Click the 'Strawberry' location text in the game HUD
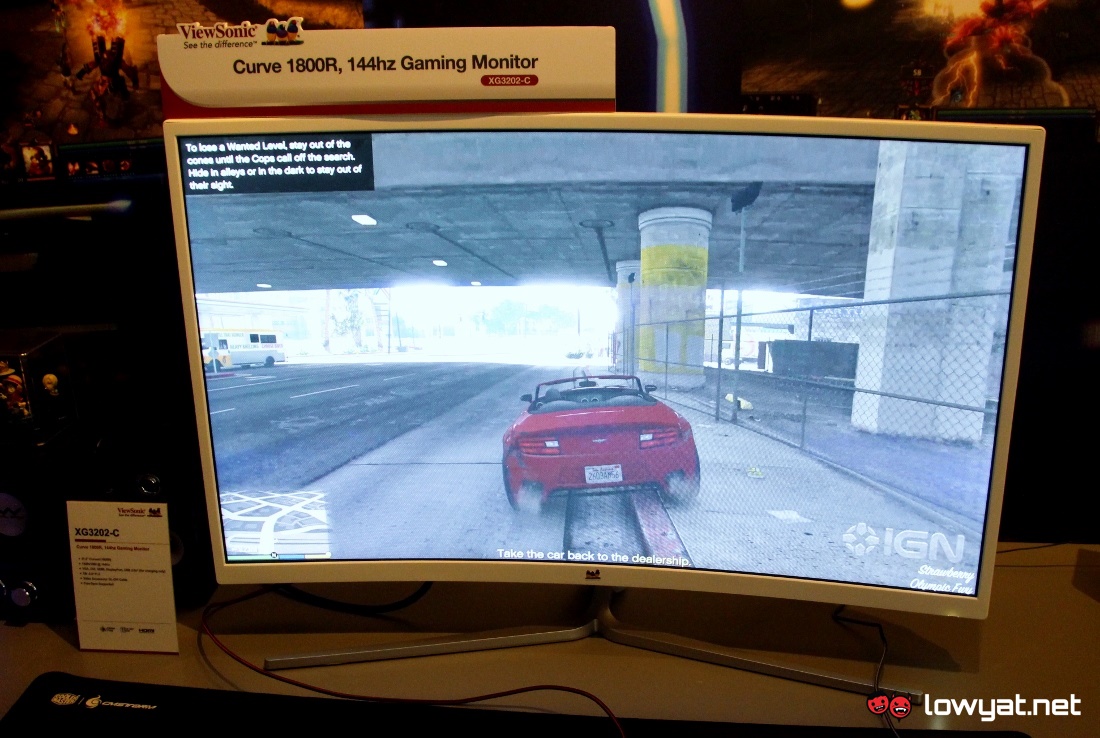Image resolution: width=1100 pixels, height=738 pixels. [x=946, y=573]
